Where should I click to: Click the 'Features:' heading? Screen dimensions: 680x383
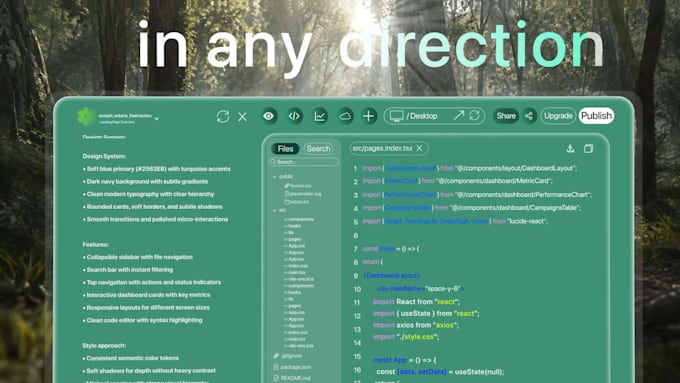(95, 245)
